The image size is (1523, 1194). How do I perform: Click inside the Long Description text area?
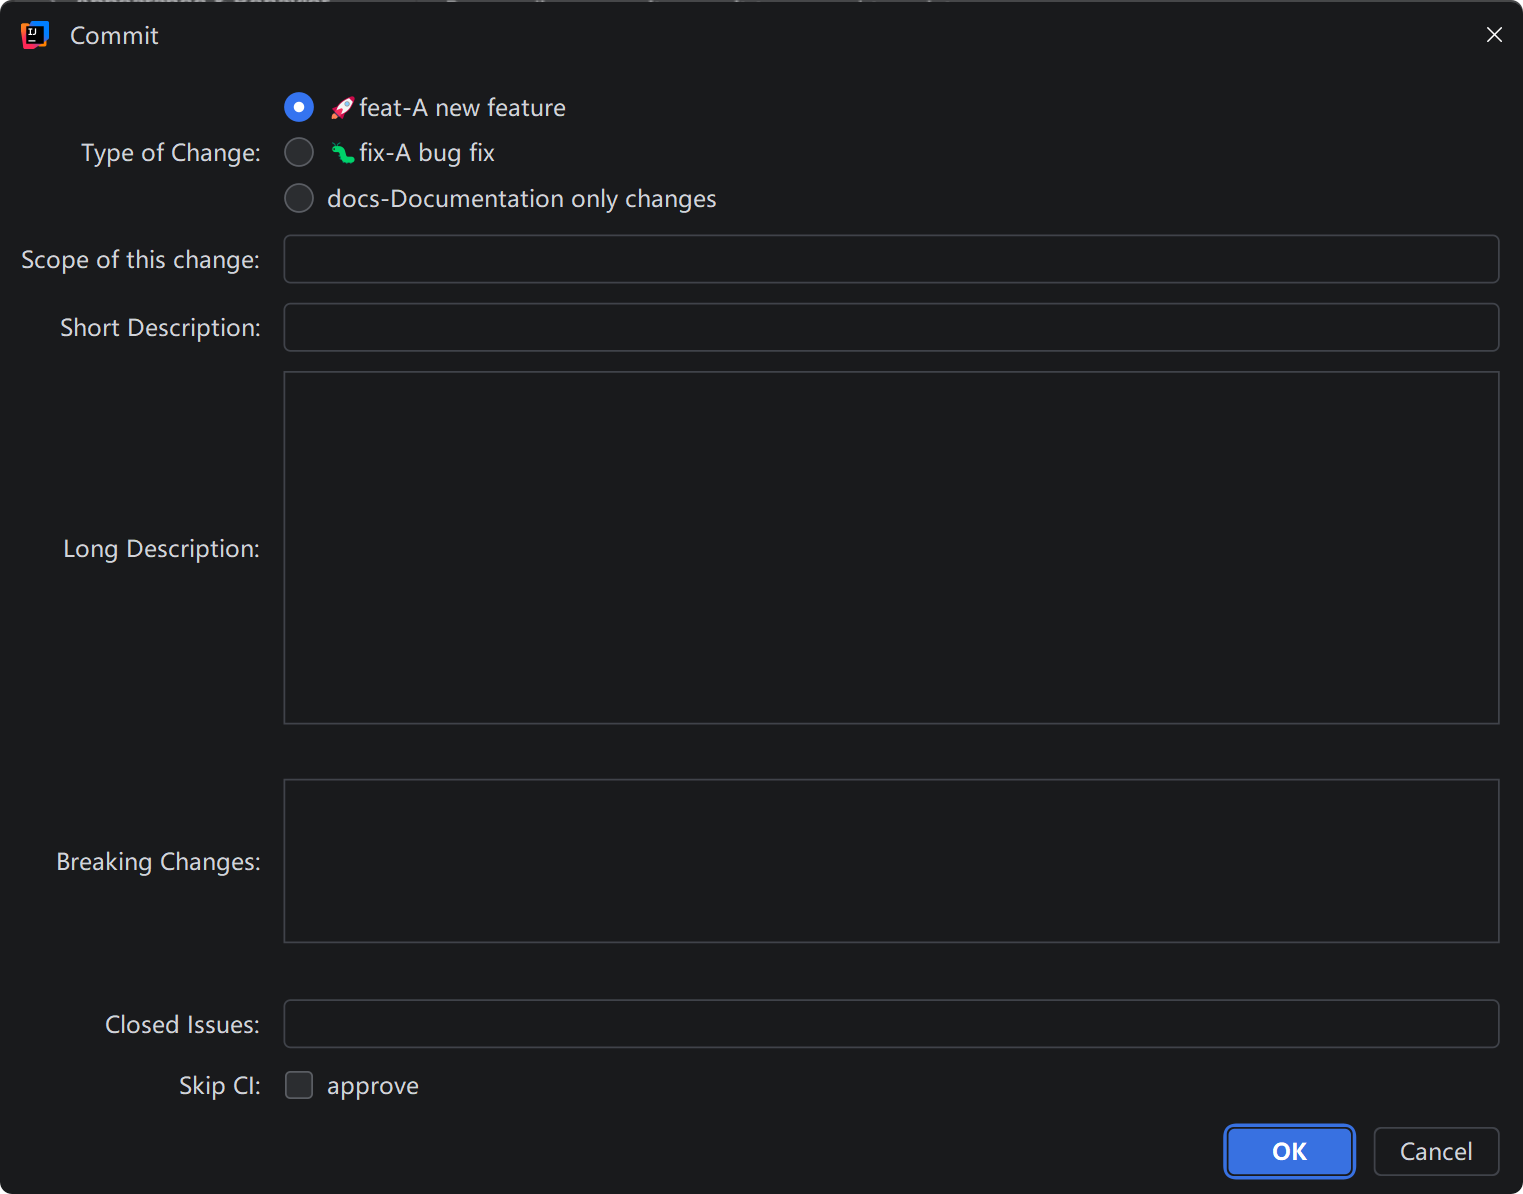coord(890,547)
